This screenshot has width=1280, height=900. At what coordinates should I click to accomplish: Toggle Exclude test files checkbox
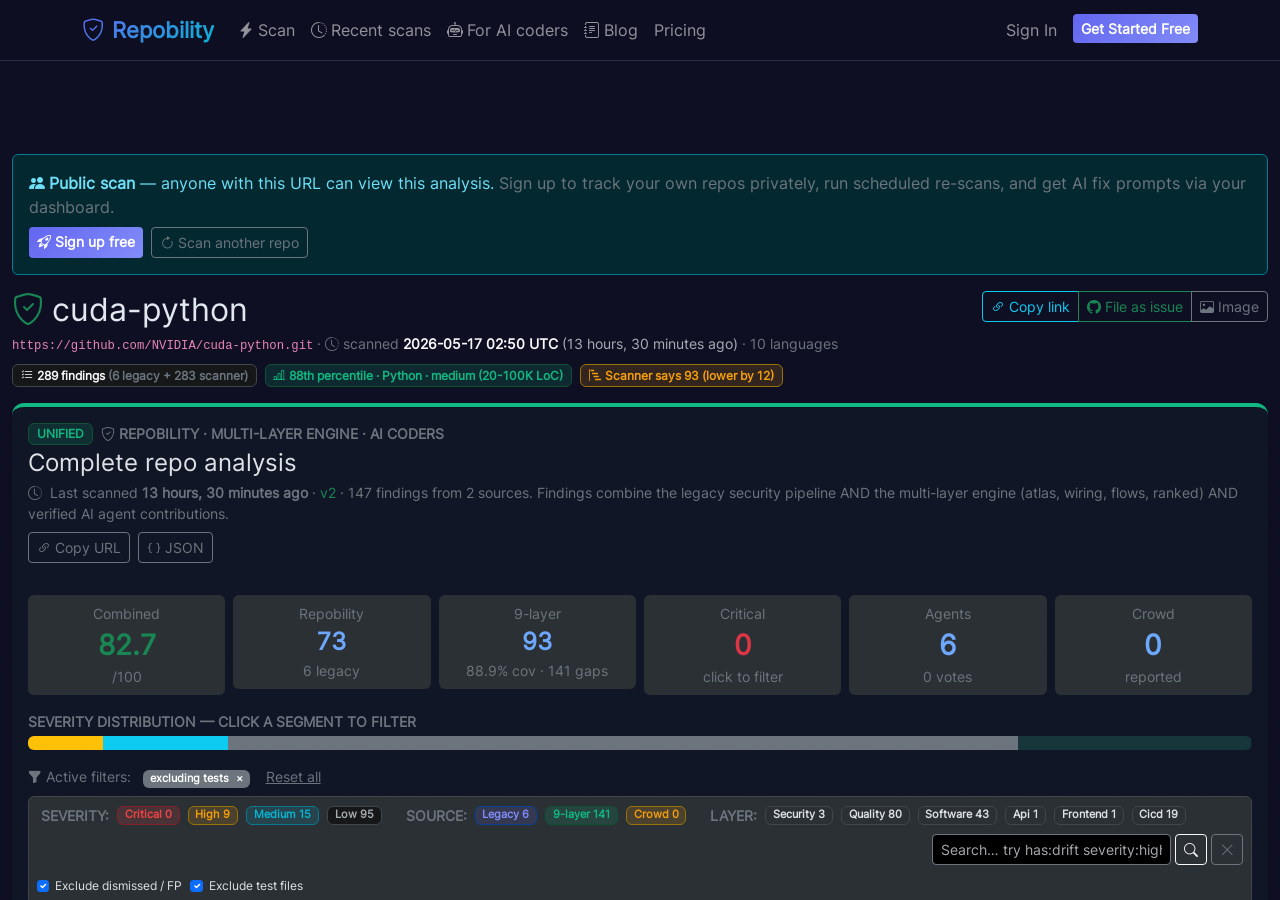[x=196, y=886]
